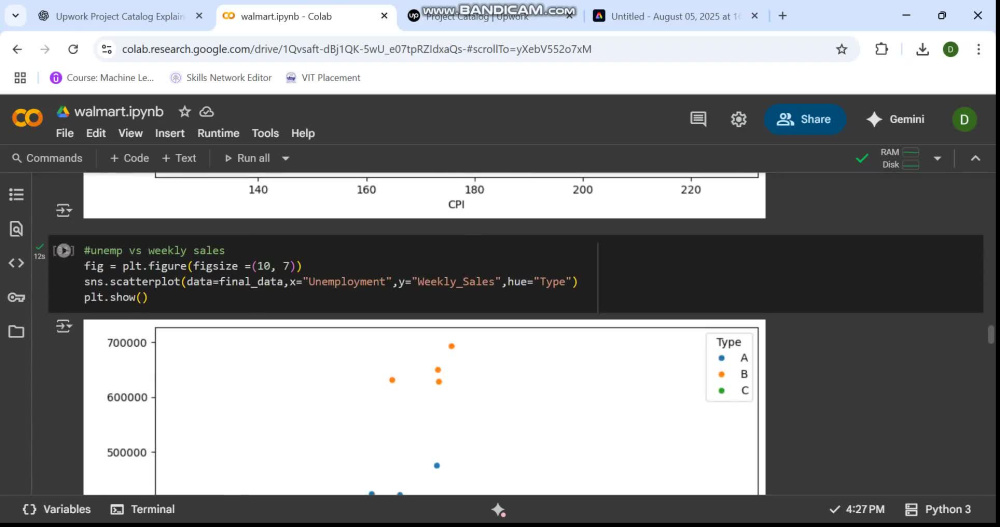Image resolution: width=1000 pixels, height=527 pixels.
Task: Open the apps grid in bookmarks bar
Action: point(20,78)
